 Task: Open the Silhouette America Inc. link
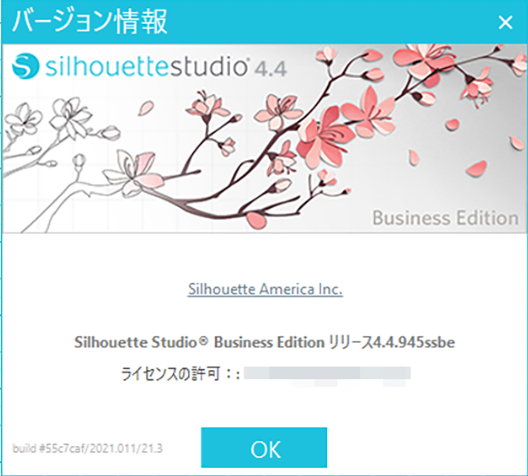[x=265, y=289]
